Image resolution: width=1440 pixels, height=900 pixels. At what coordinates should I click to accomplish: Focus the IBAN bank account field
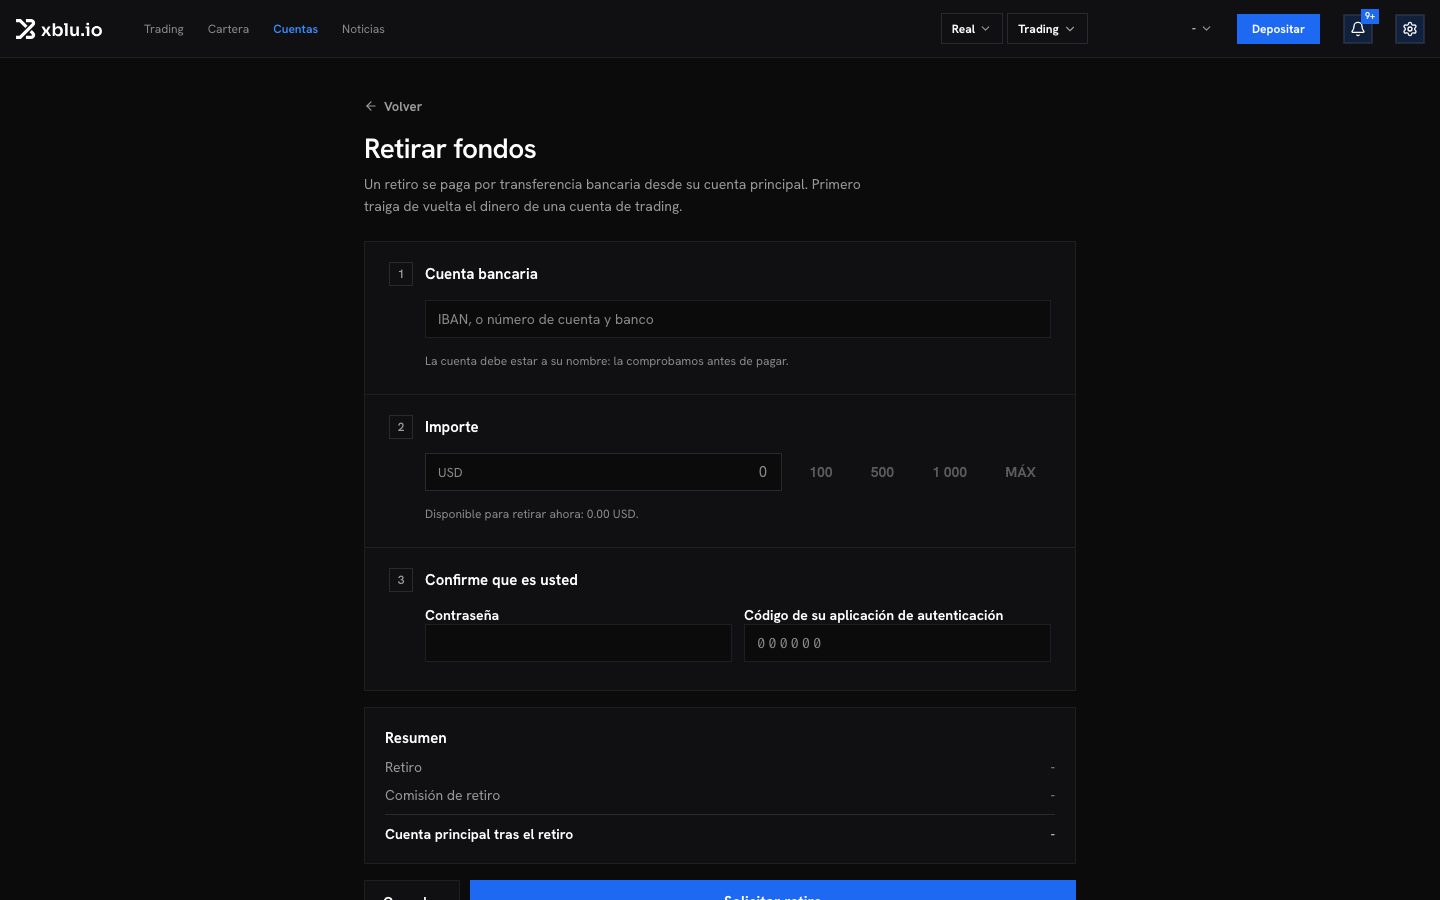(x=738, y=319)
